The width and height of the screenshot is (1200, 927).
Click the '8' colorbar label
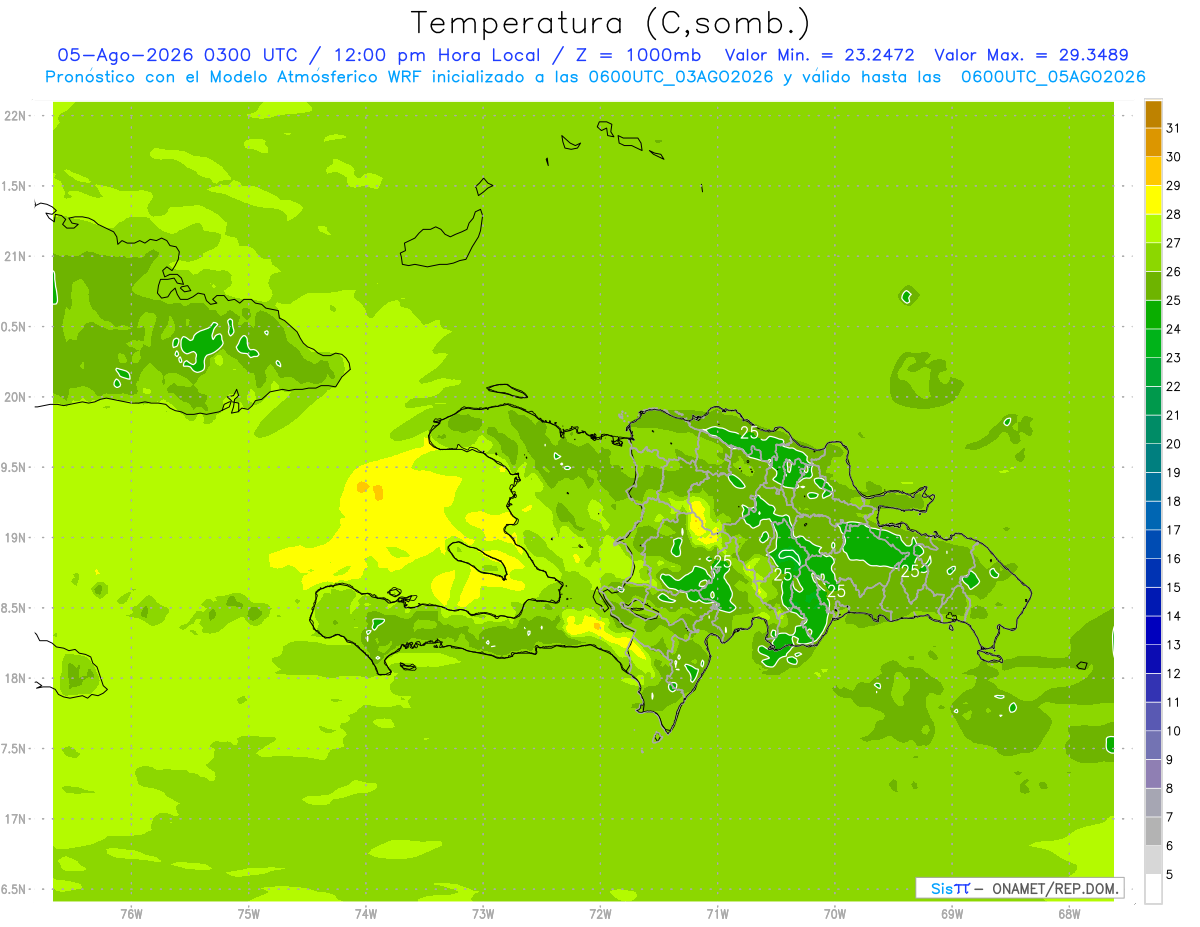click(x=1170, y=789)
